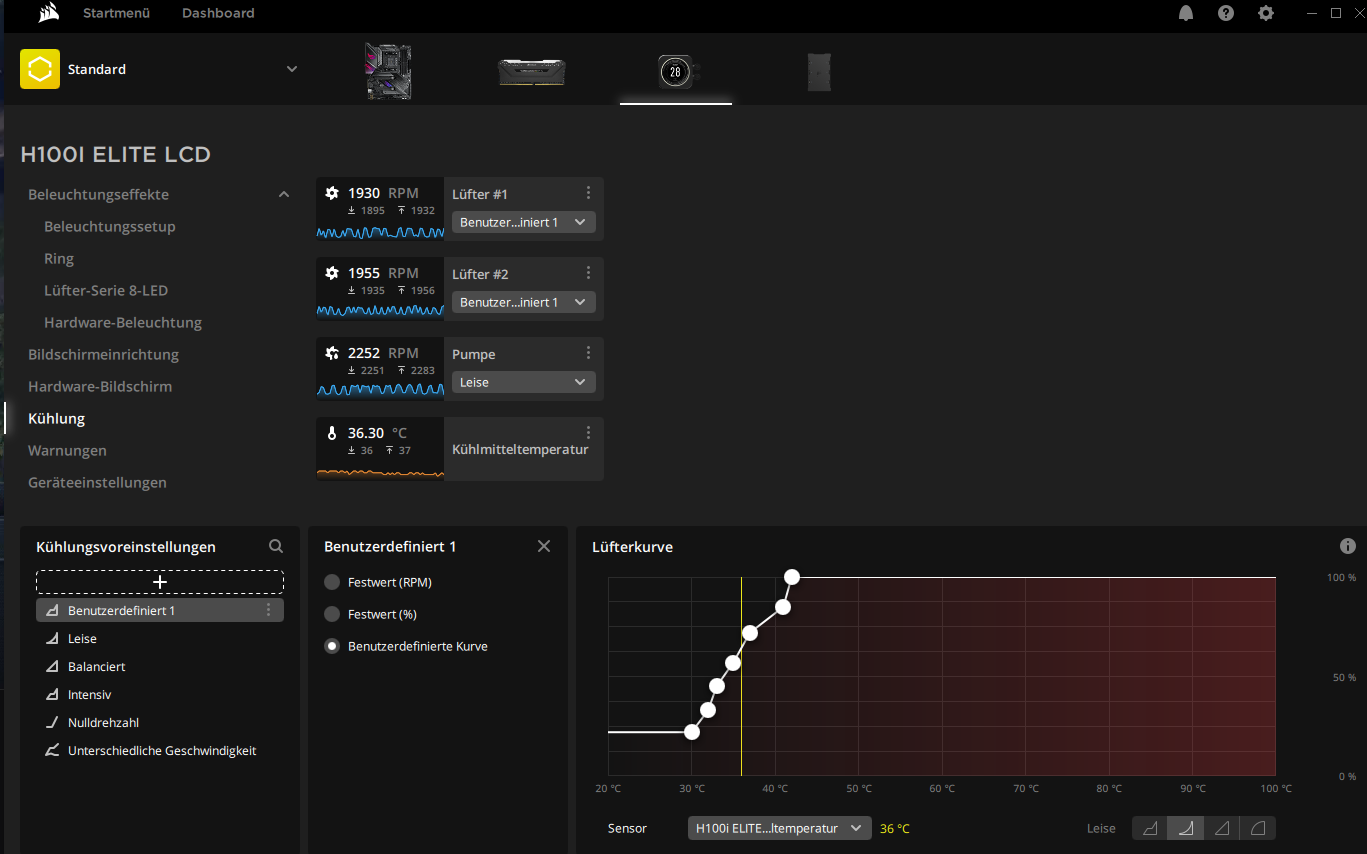Open the Lüfter #1 three-dot menu

point(588,193)
